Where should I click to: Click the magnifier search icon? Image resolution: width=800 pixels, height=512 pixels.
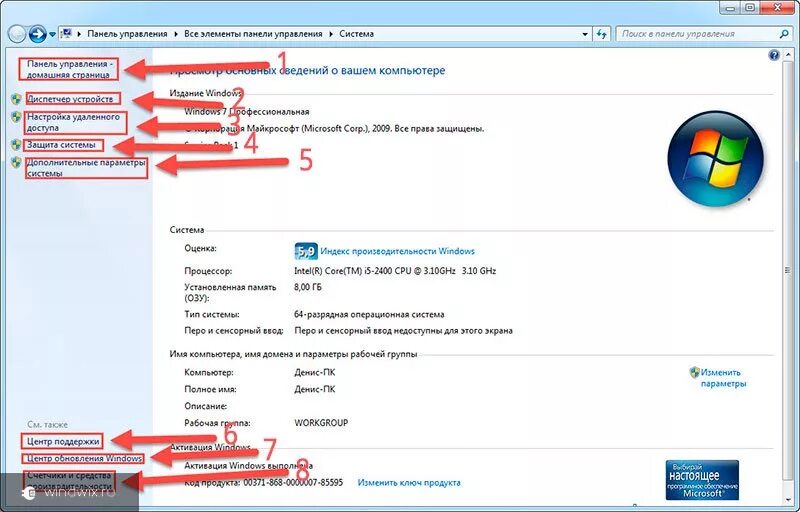point(784,34)
